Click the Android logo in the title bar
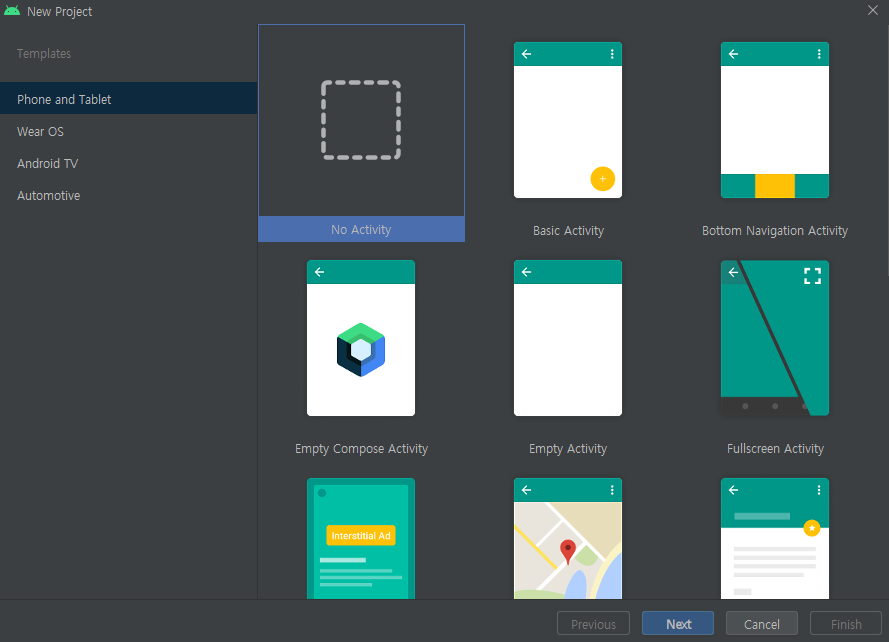The width and height of the screenshot is (889, 642). 11,11
